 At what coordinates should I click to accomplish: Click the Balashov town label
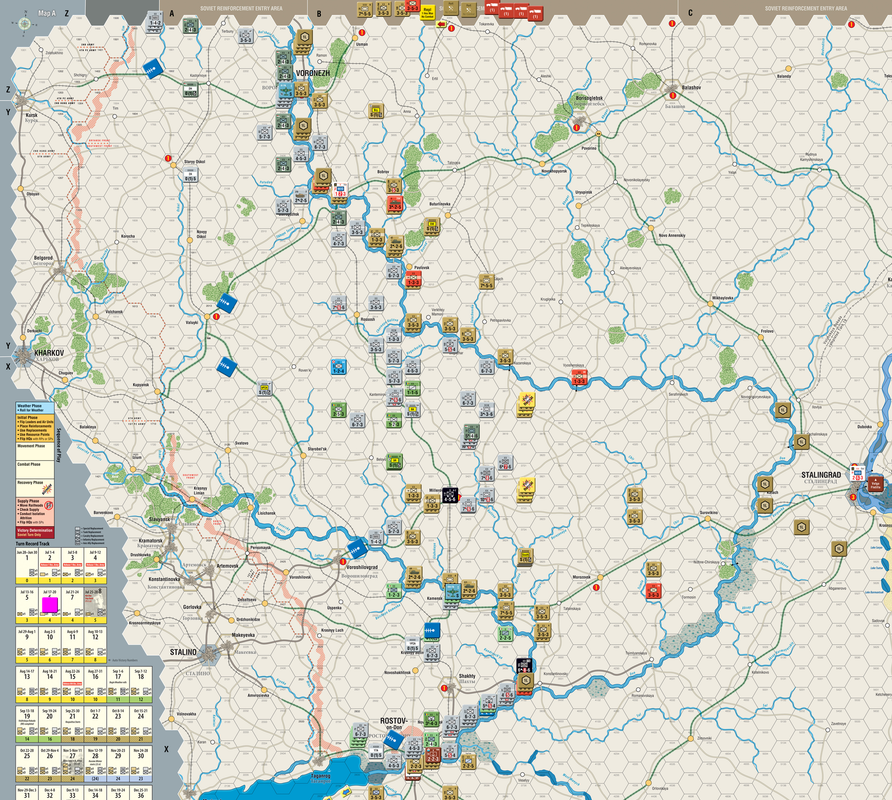point(691,88)
